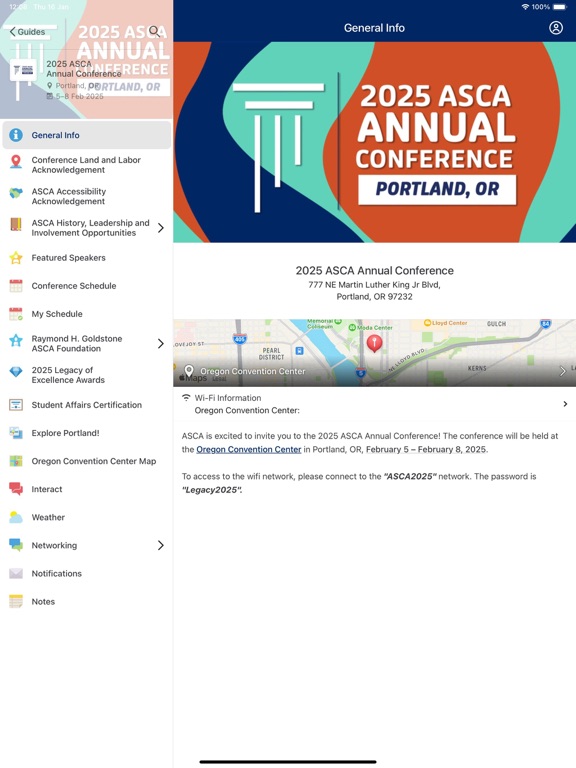576x768 pixels.
Task: Click the 2025 ASCA Annual Conference banner image
Action: 375,142
